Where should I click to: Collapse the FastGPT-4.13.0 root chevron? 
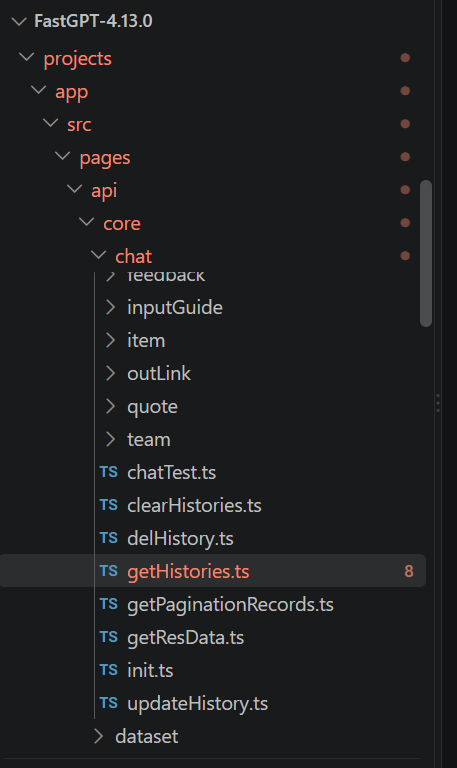19,21
